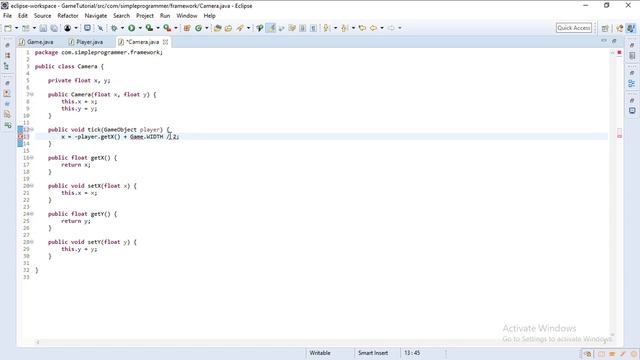Click the Task List icon in right trim
This screenshot has height=360, width=640.
click(632, 56)
